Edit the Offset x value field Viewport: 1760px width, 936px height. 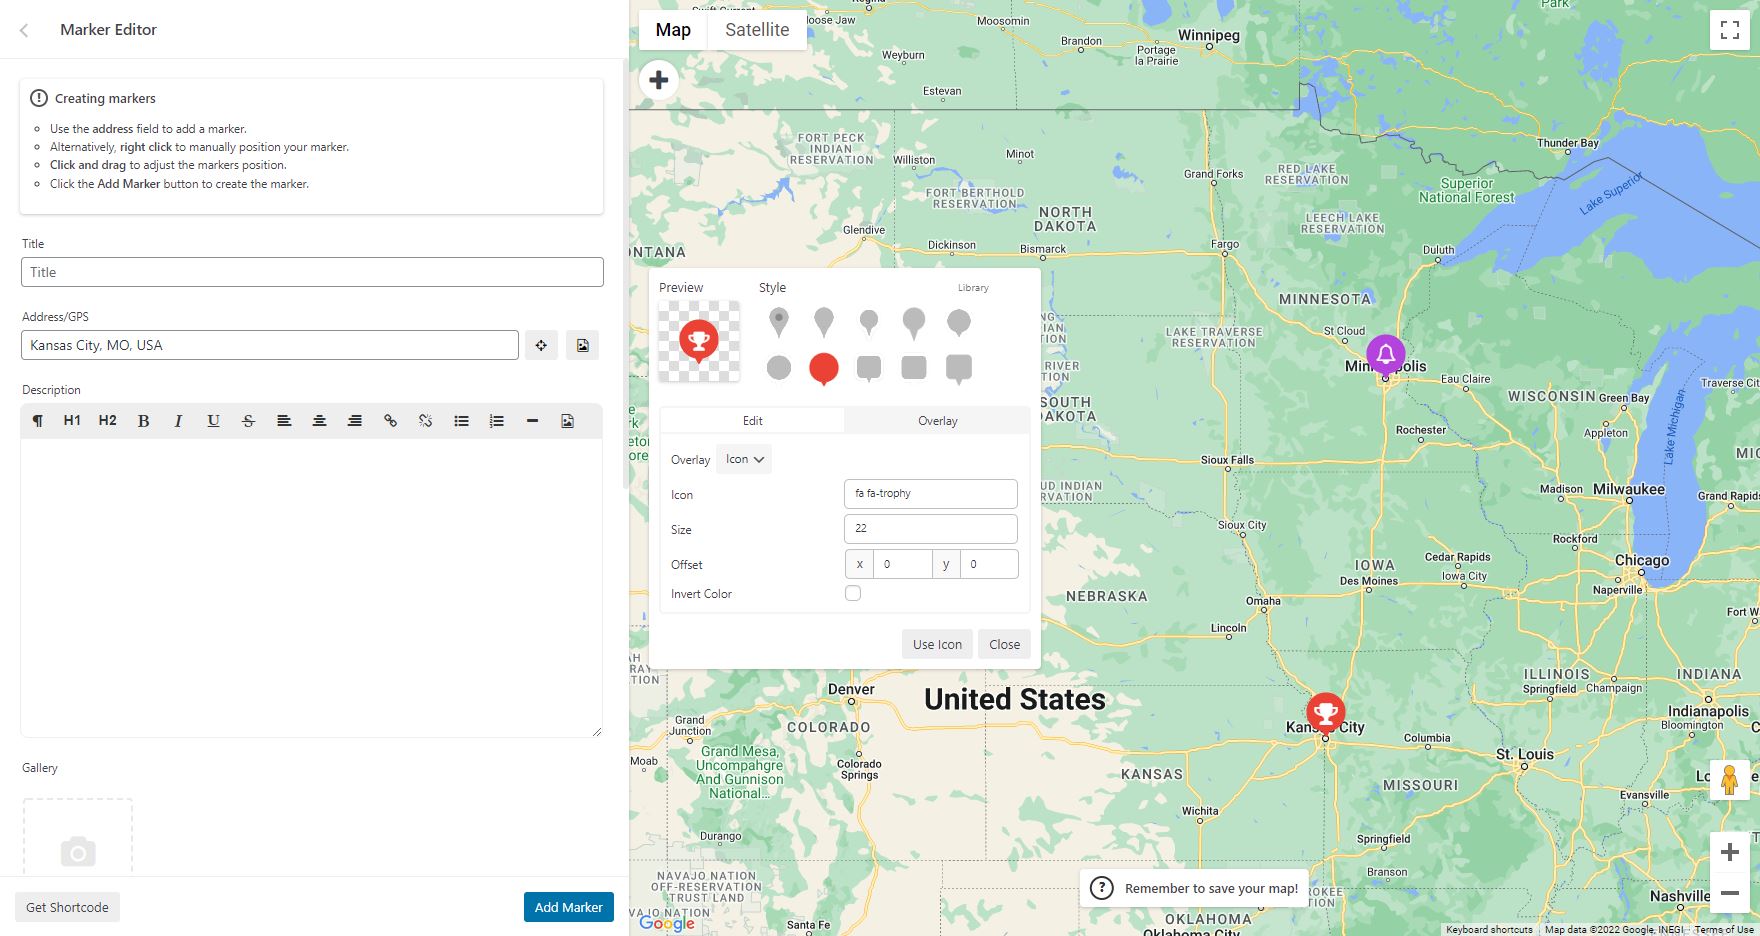click(902, 564)
